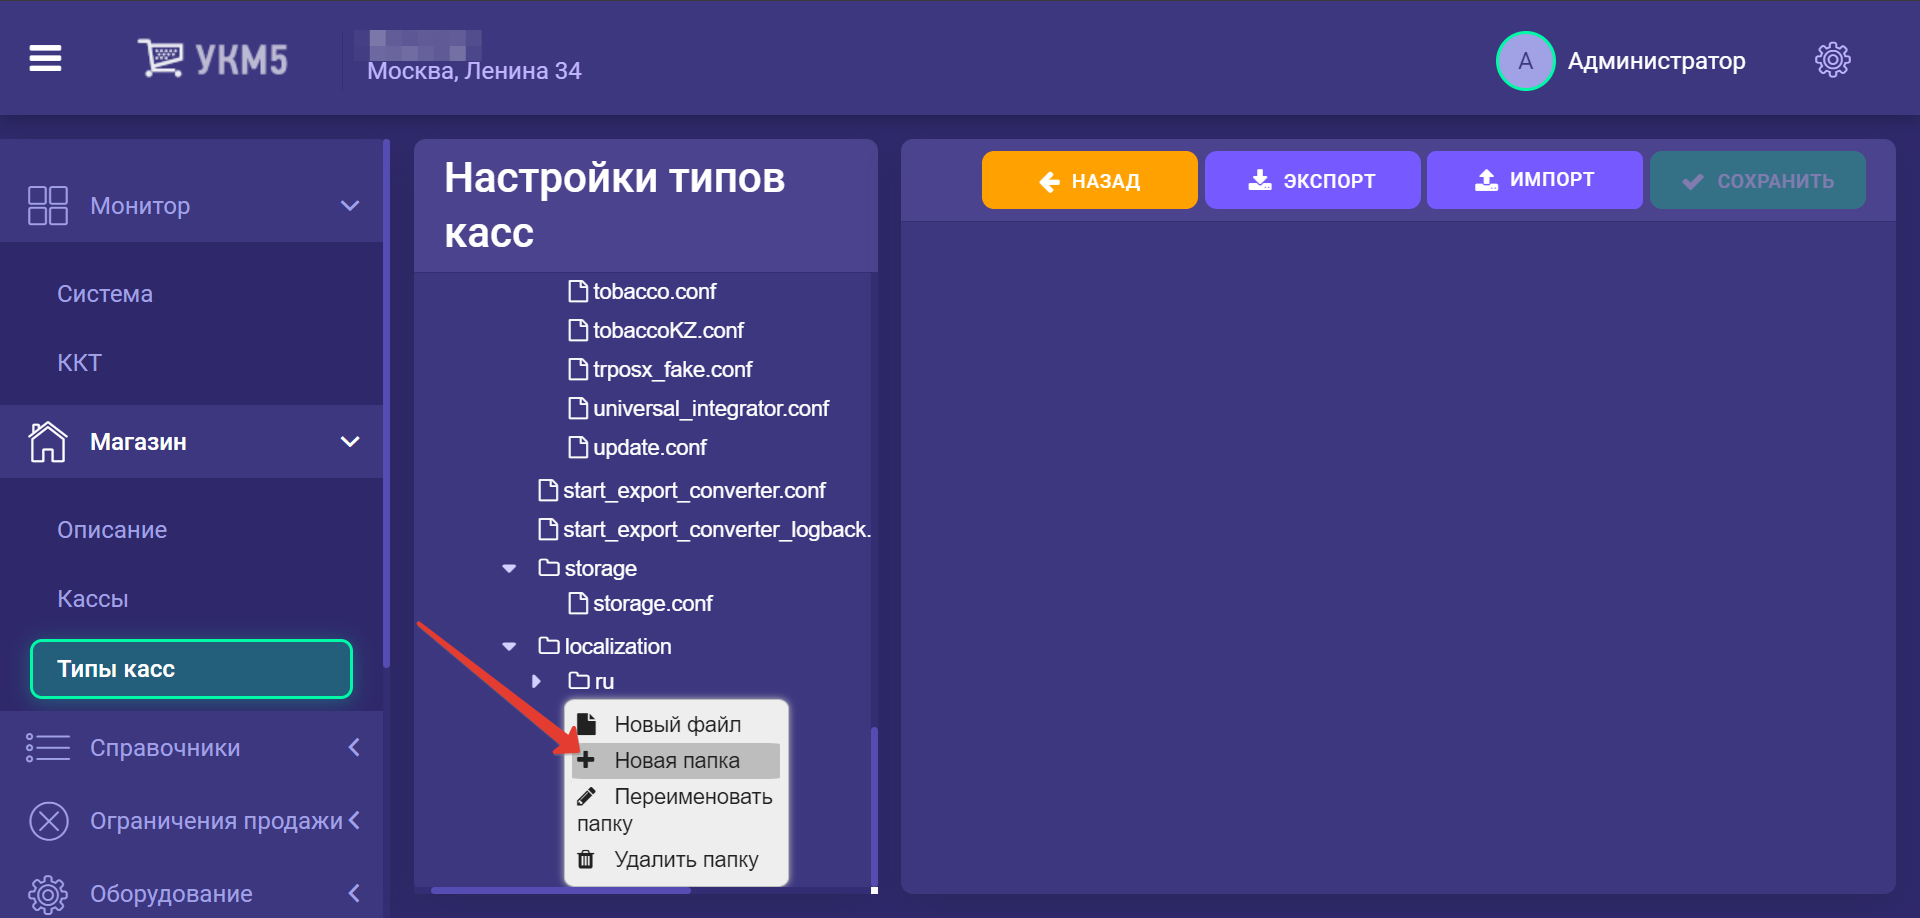Click the file tree vertical scrollbar
The height and width of the screenshot is (918, 1920).
(874, 806)
